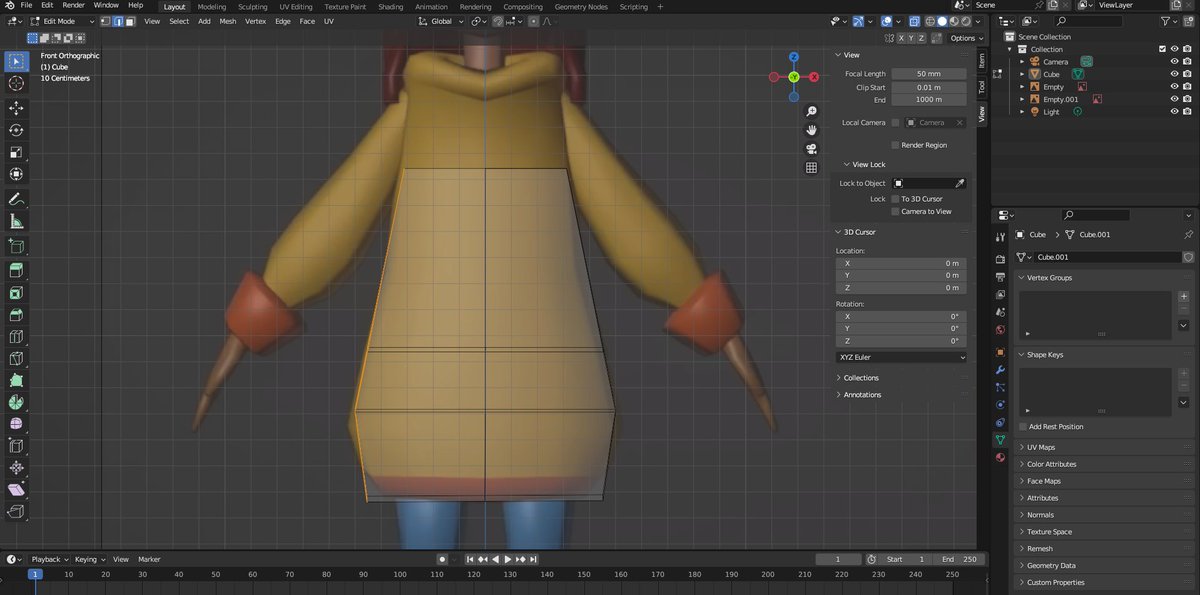Screen dimensions: 1200x595
Task: Select the Poly Build tool
Action: [16, 381]
